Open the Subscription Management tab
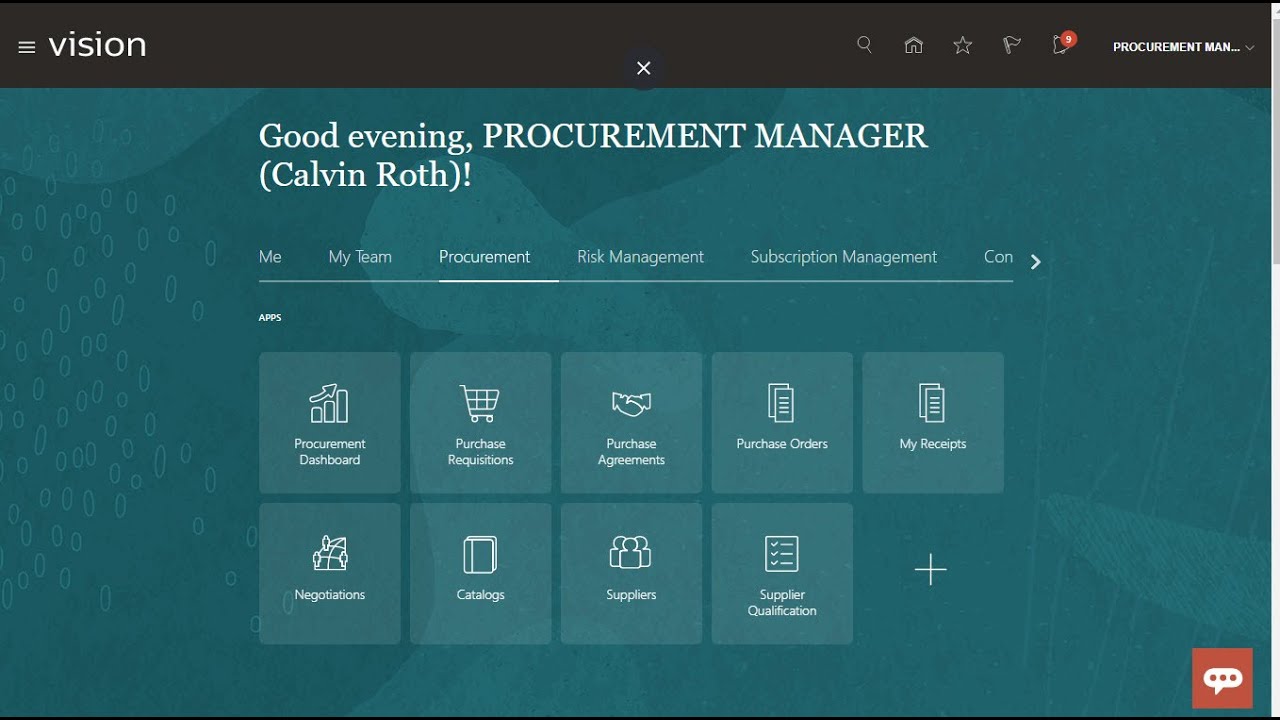 pos(844,257)
